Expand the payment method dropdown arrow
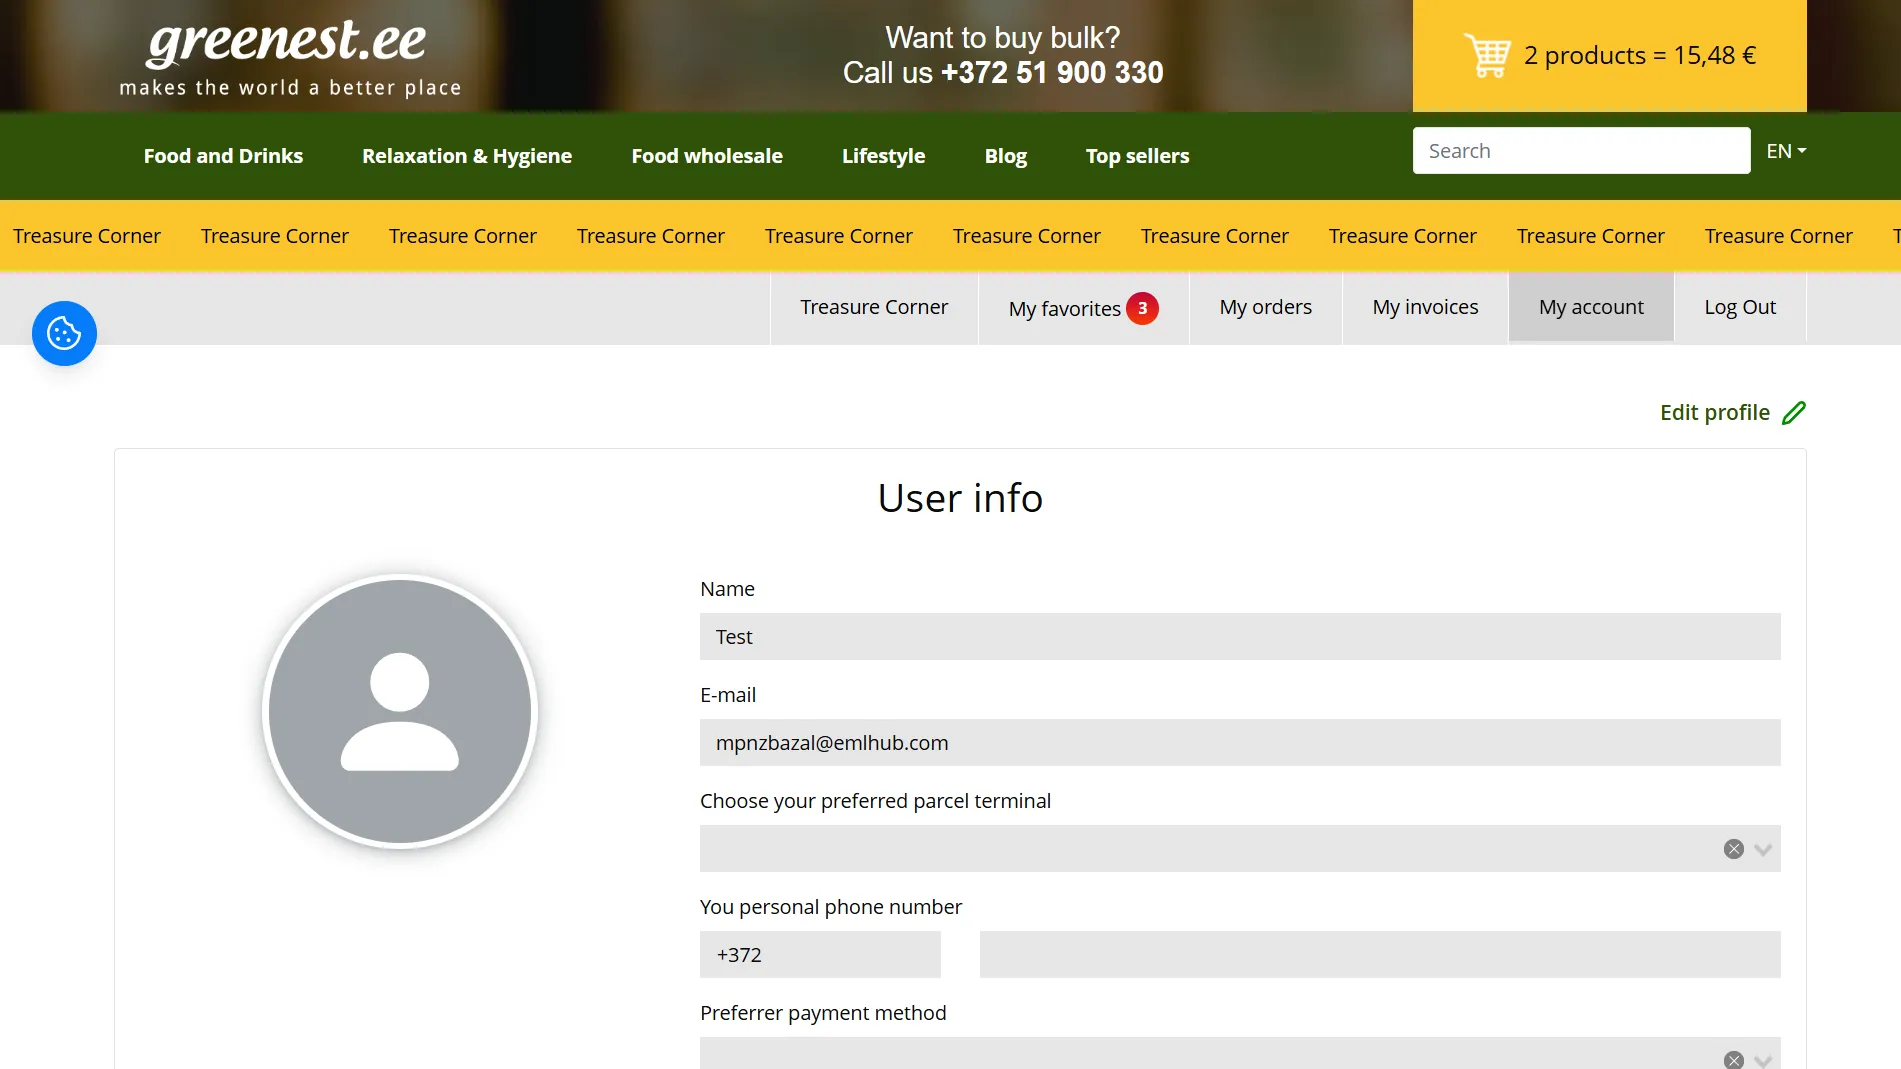Viewport: 1901px width, 1069px height. [1763, 1060]
